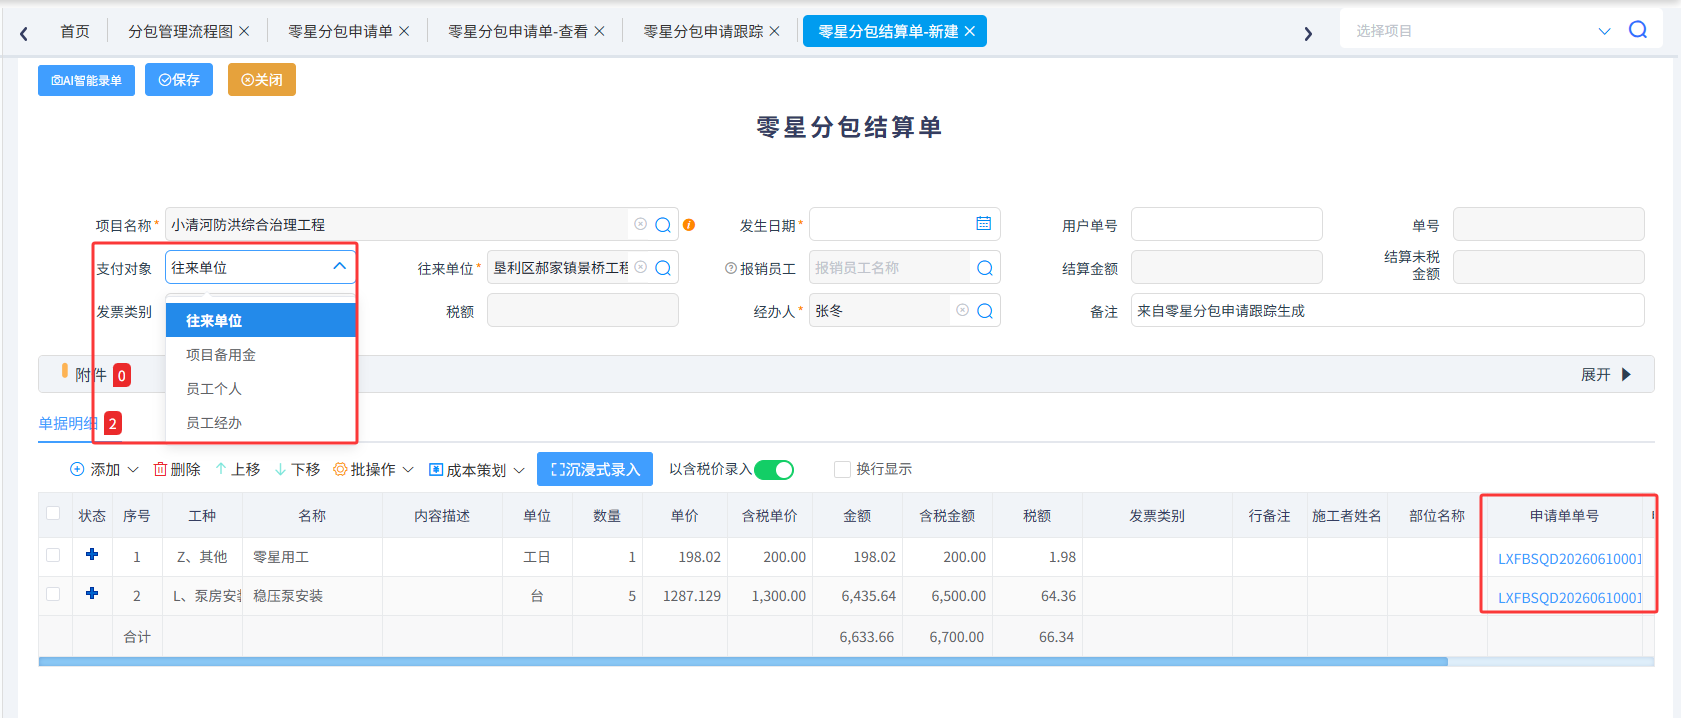Select 往来单位 option in dropdown list
1681x718 pixels.
point(261,320)
